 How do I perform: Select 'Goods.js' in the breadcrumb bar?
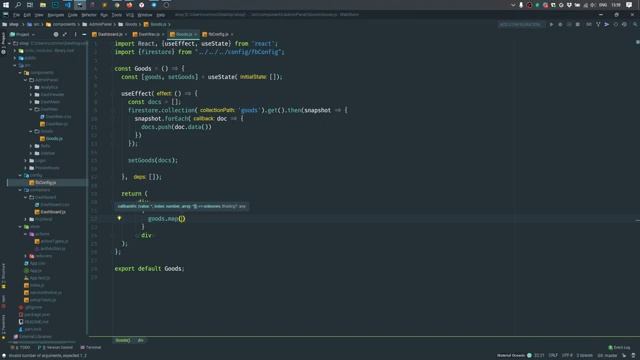coord(155,24)
